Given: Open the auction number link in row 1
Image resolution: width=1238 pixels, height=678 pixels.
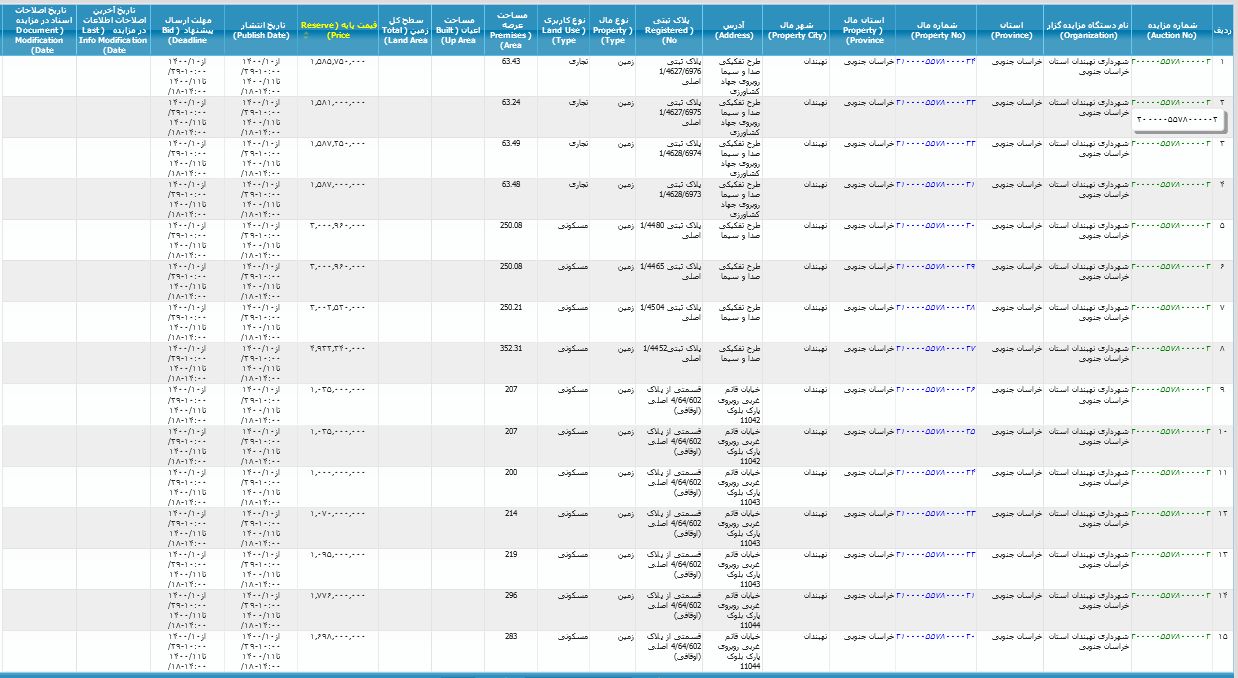Looking at the screenshot, I should (1170, 61).
